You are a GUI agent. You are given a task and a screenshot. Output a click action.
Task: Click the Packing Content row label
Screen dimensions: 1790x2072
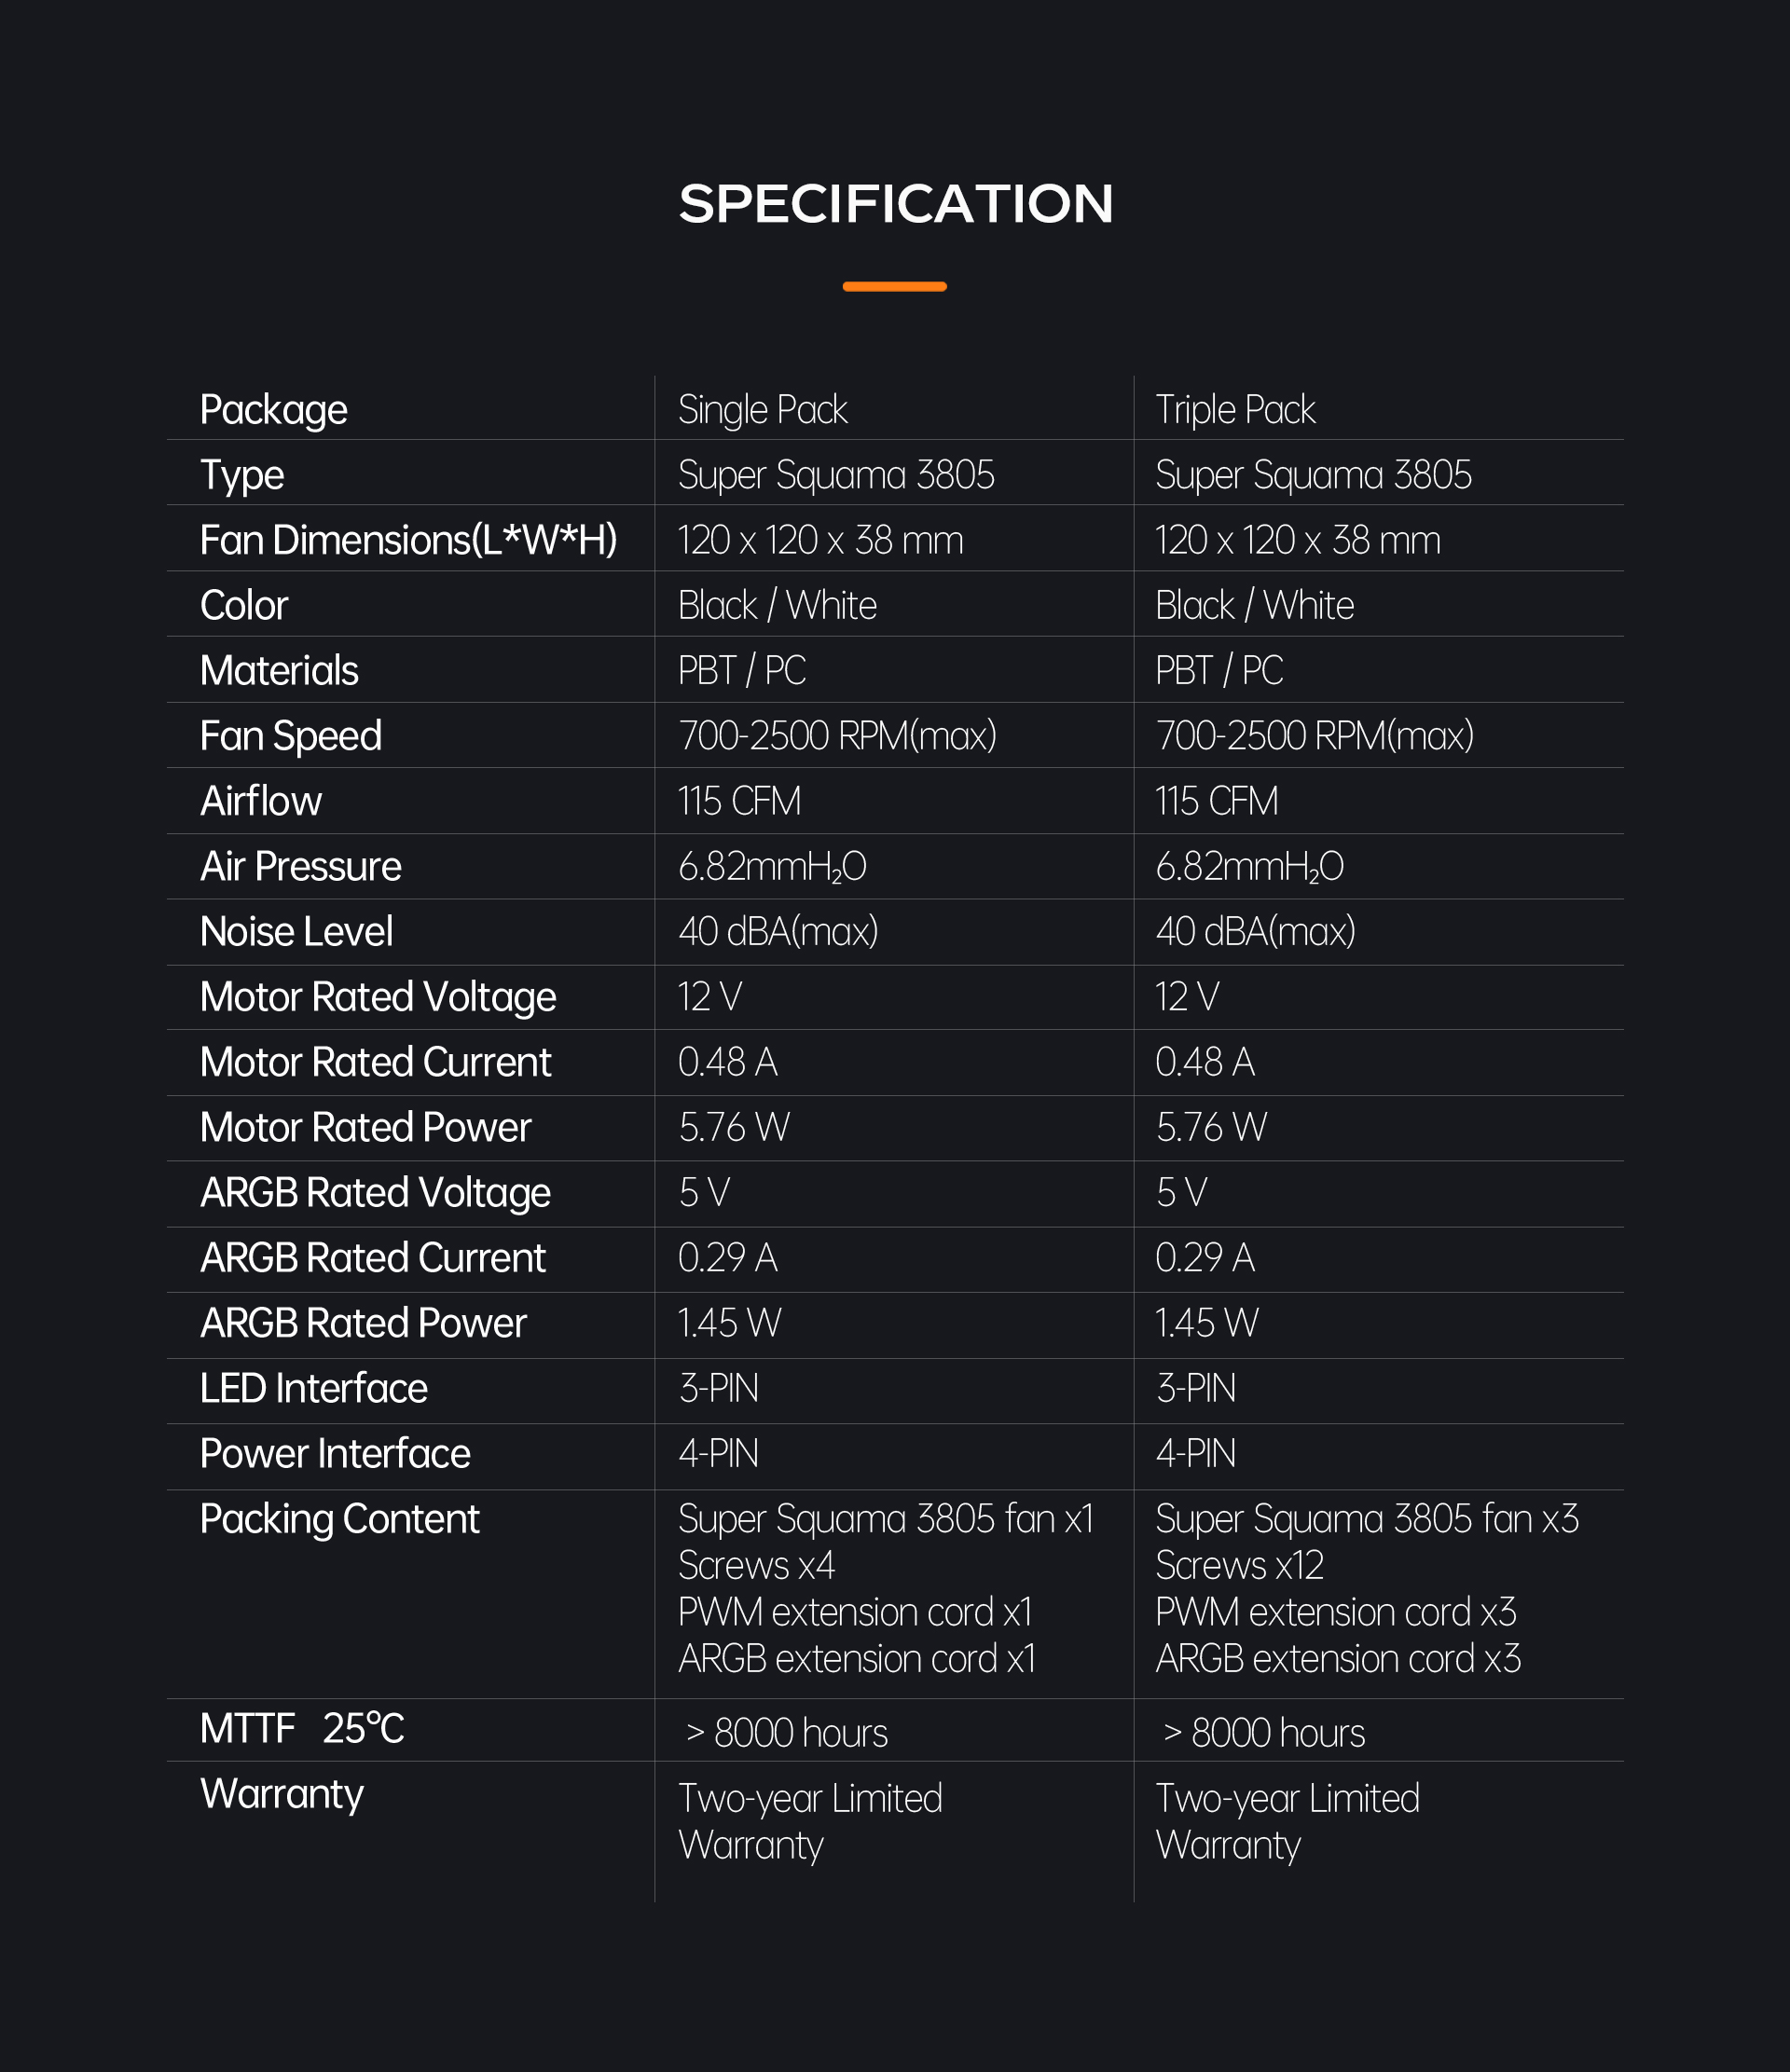click(339, 1520)
